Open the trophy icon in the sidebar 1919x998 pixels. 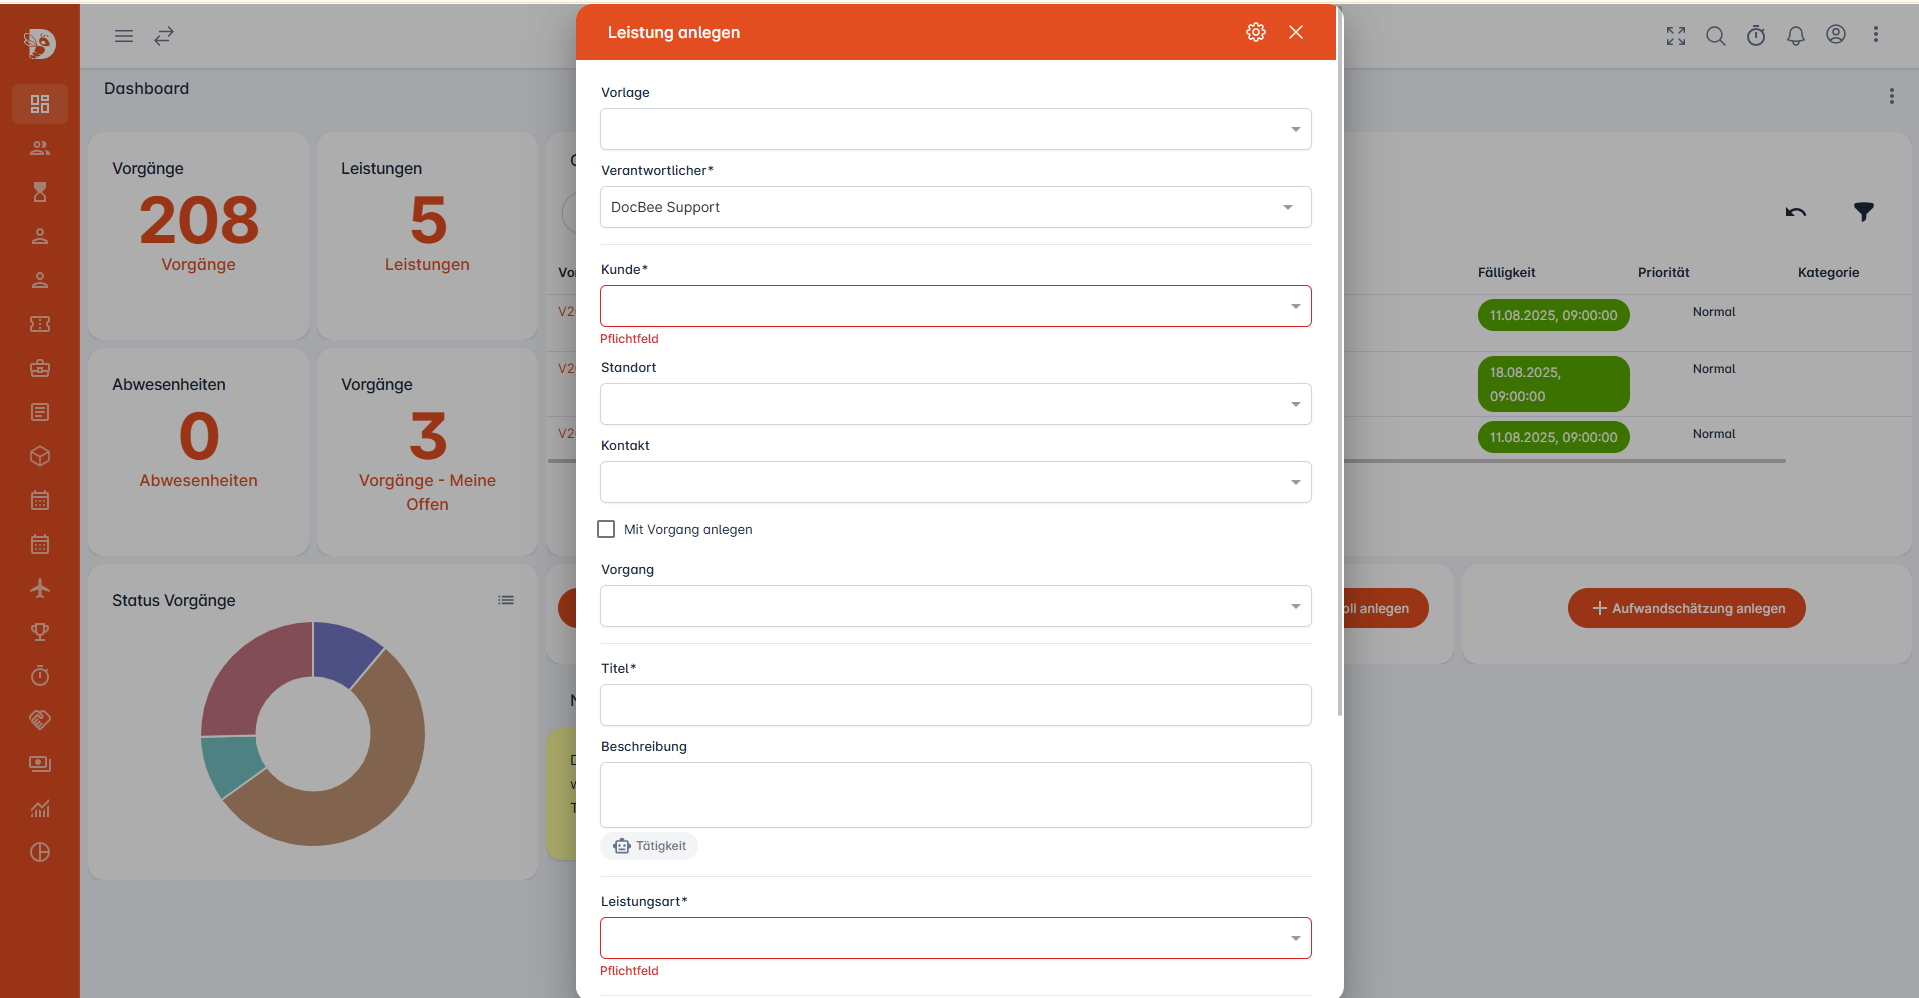40,632
